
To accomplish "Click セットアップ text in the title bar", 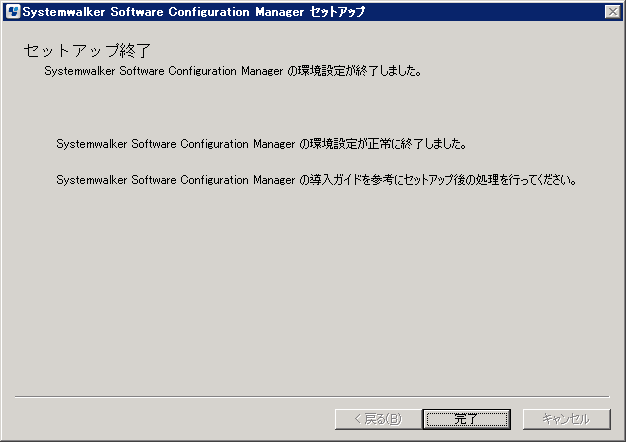I will 337,12.
